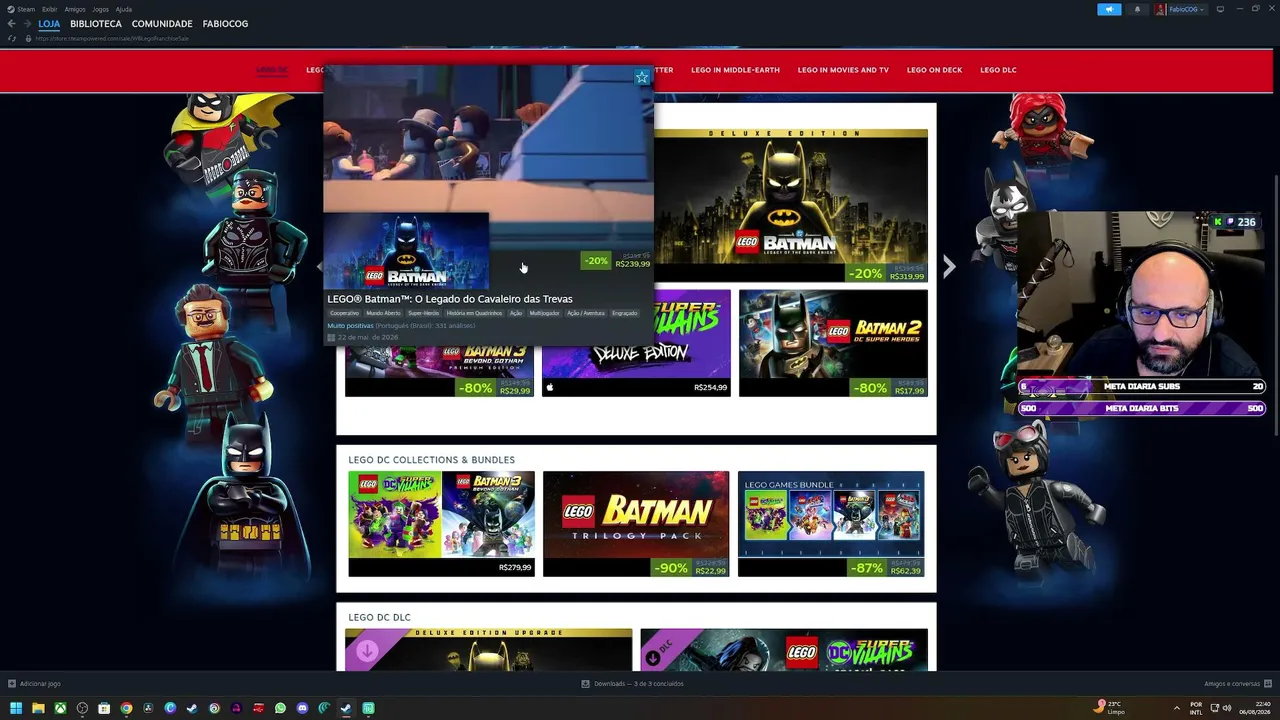Viewport: 1280px width, 720px height.
Task: Click the Muito positivas review summary
Action: coord(350,325)
